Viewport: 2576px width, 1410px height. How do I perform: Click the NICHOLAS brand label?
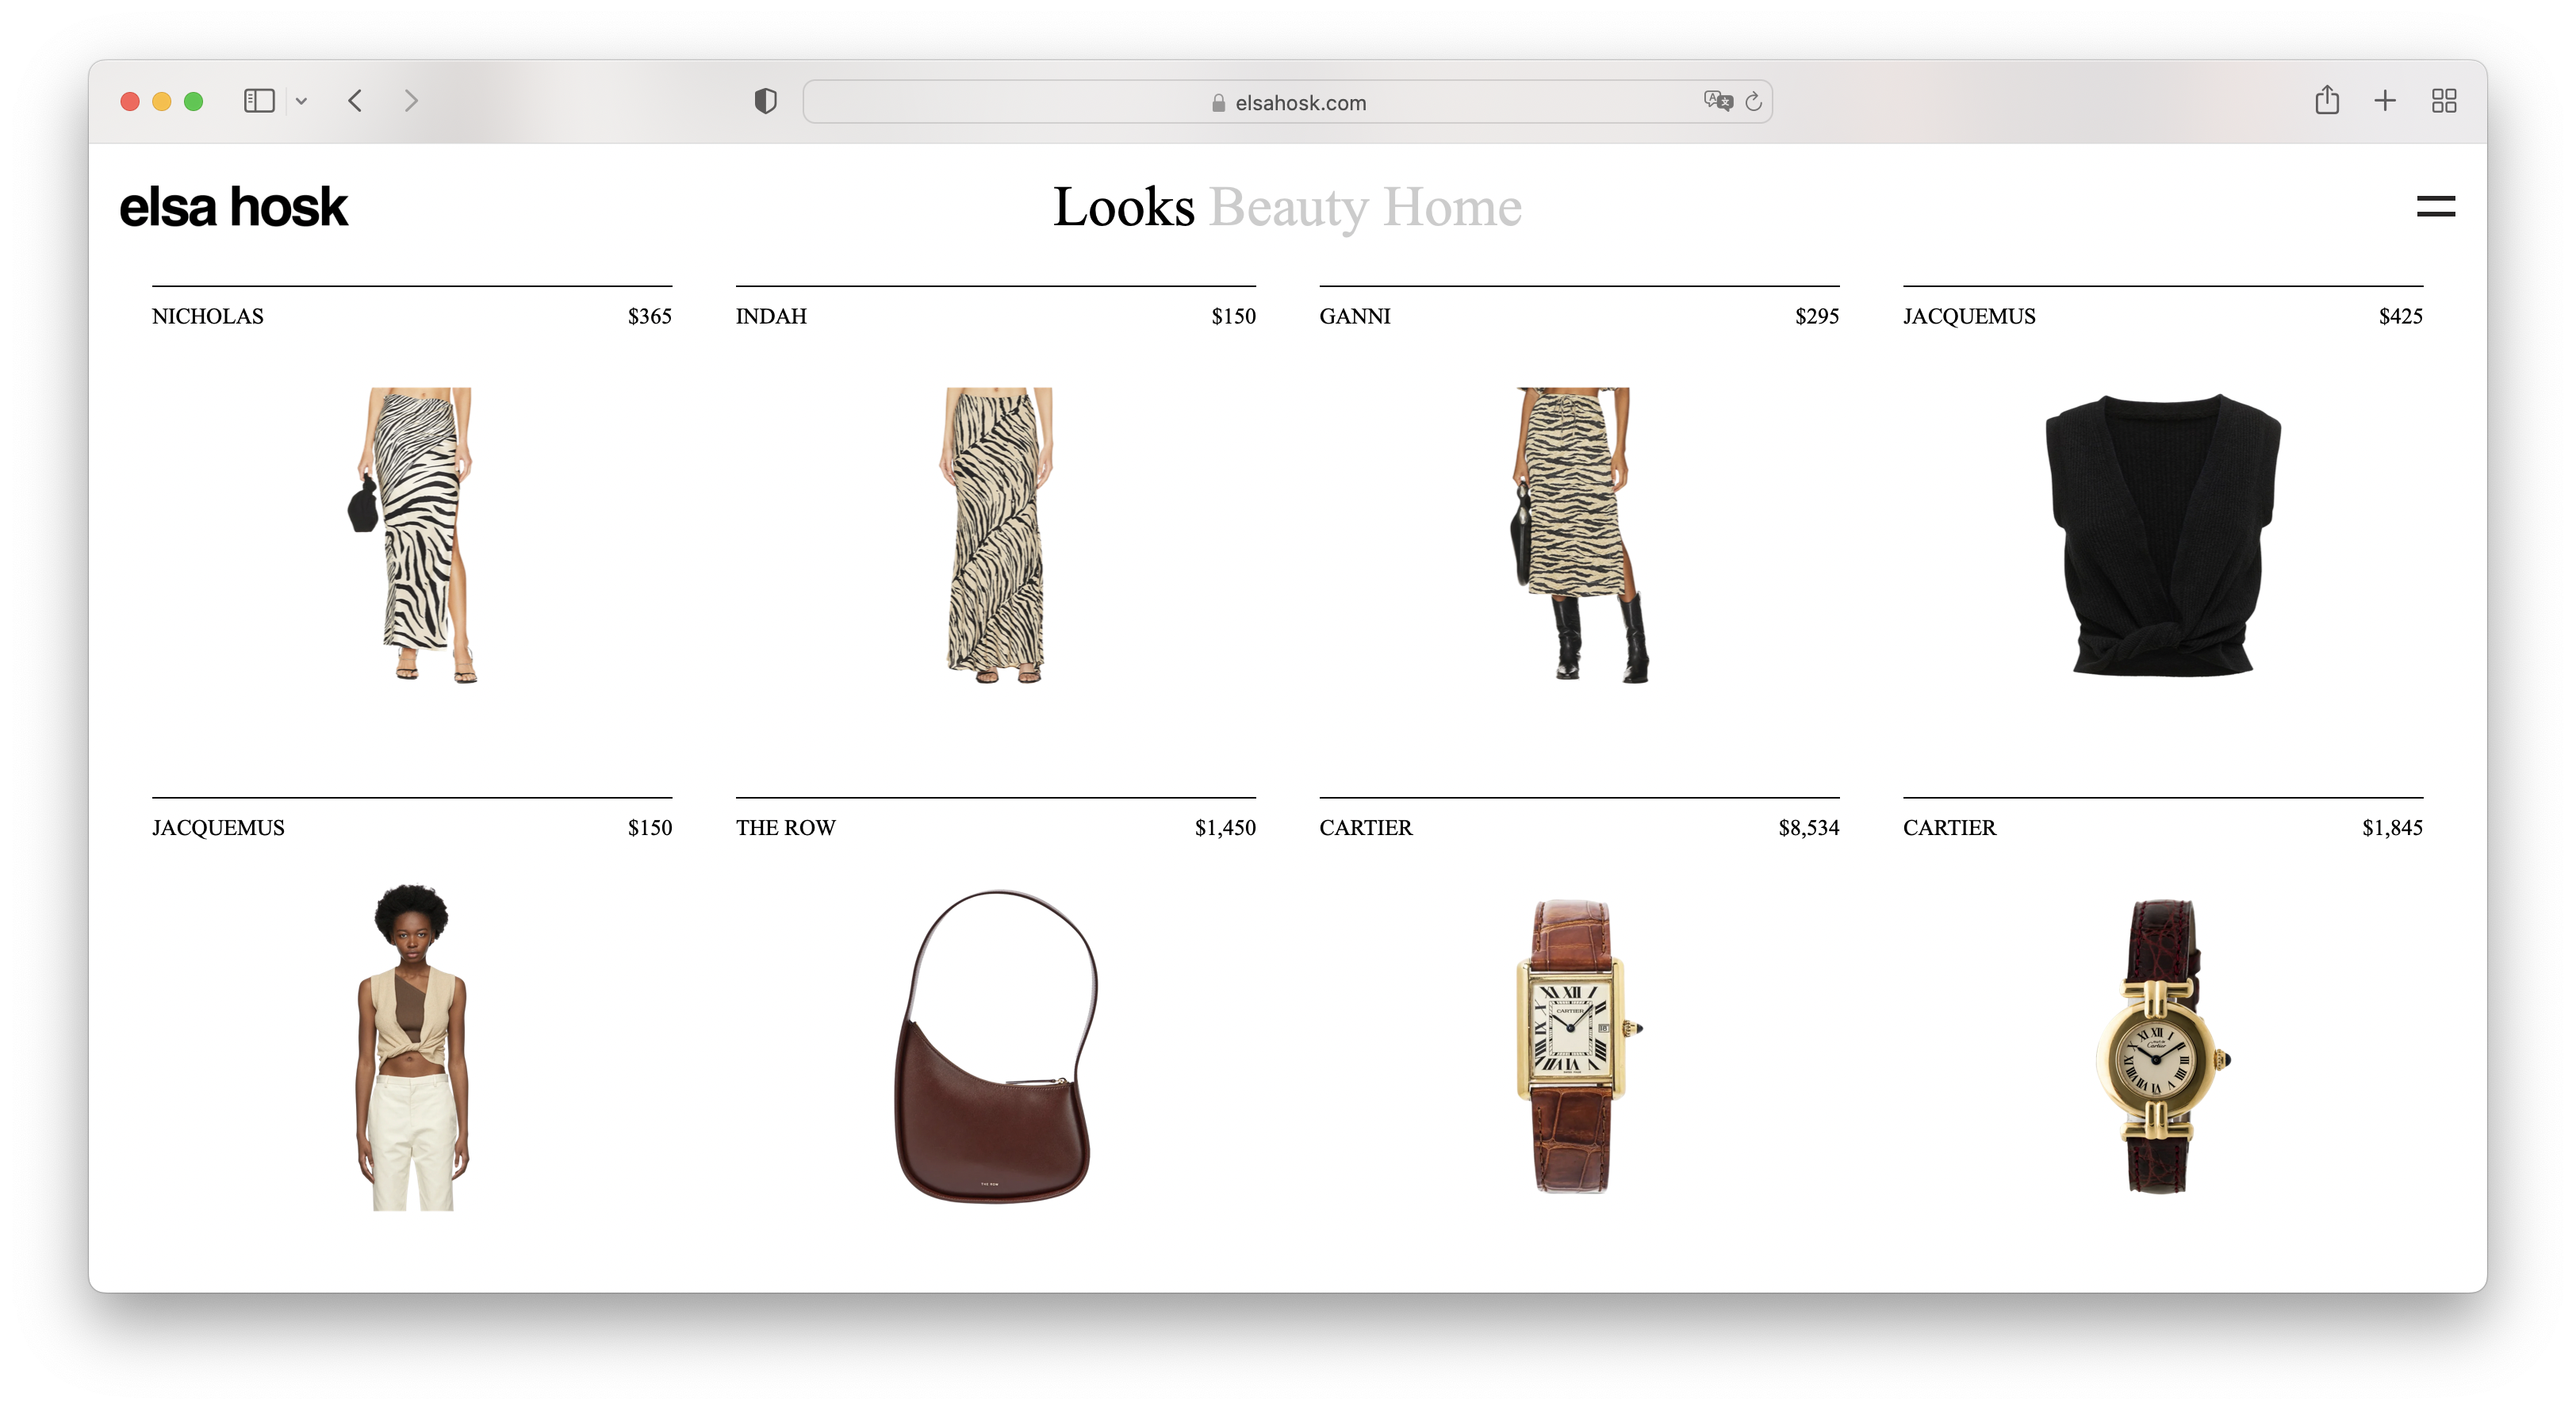click(208, 316)
